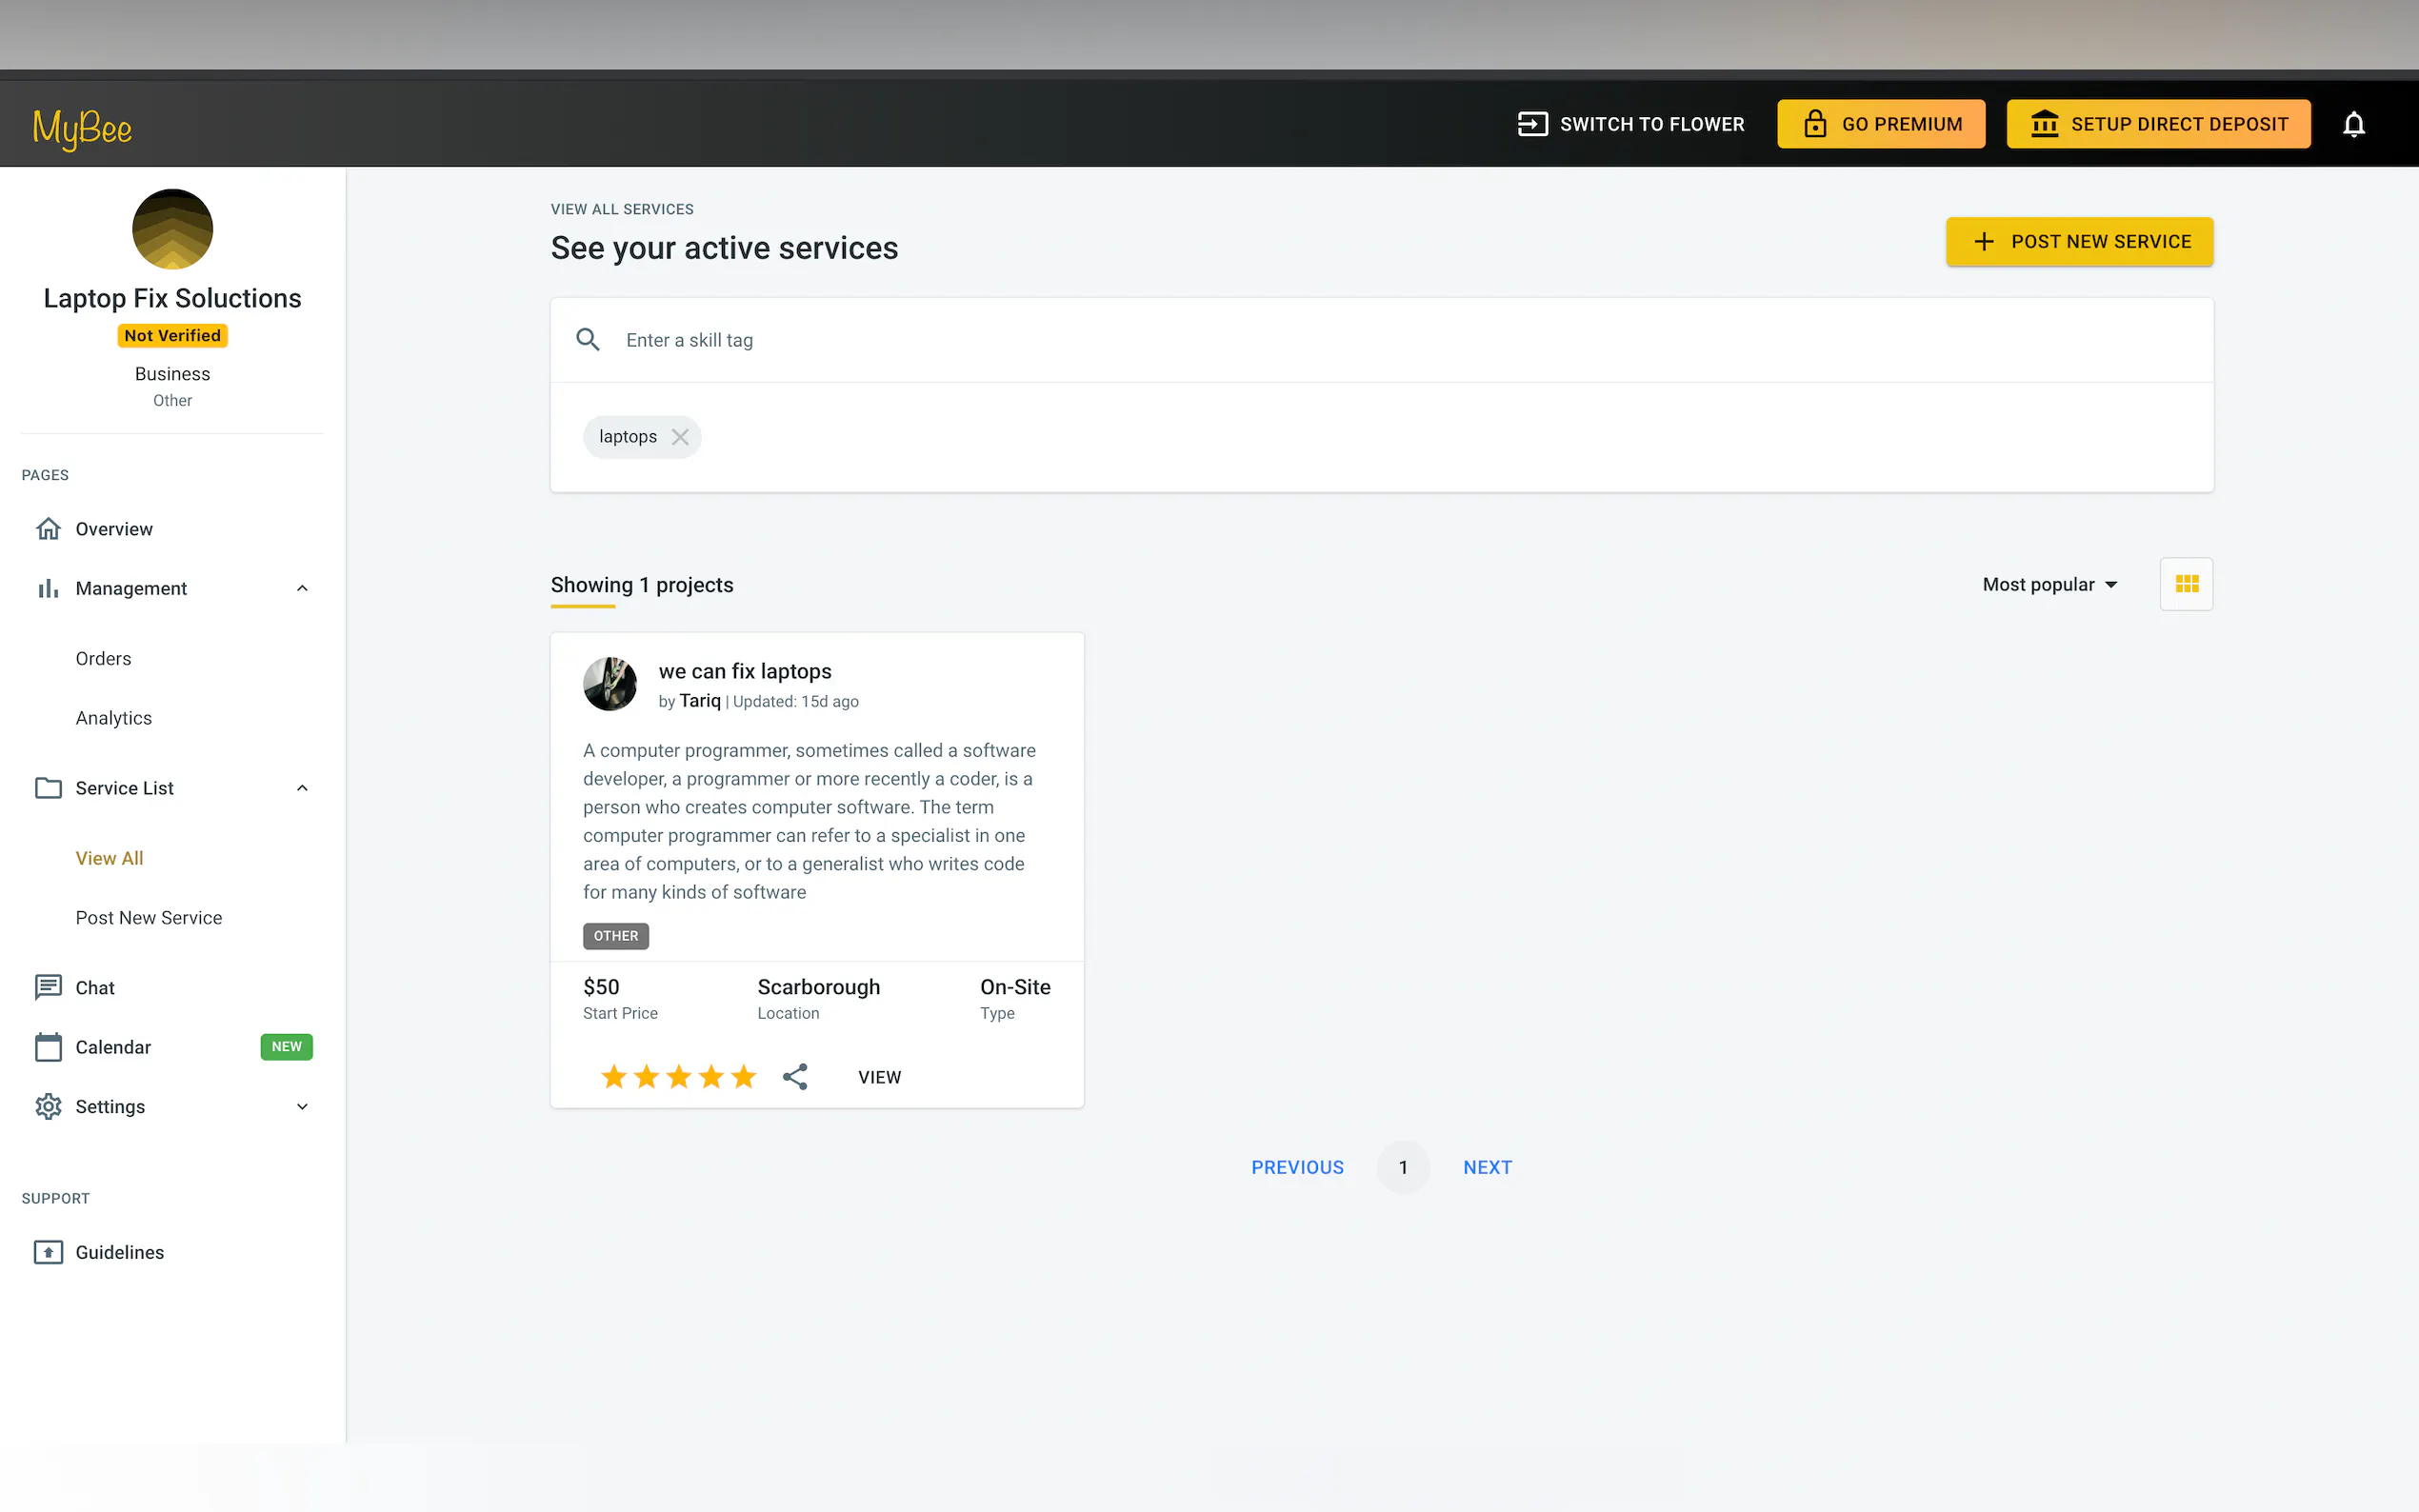This screenshot has width=2419, height=1512.
Task: Click the Guidelines support icon
Action: coord(48,1252)
